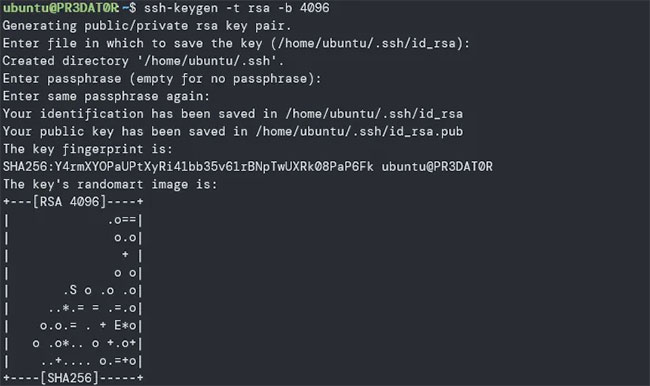Click the 'Enter same passphrase again' line
Viewport: 650px width, 386px height.
click(x=106, y=96)
